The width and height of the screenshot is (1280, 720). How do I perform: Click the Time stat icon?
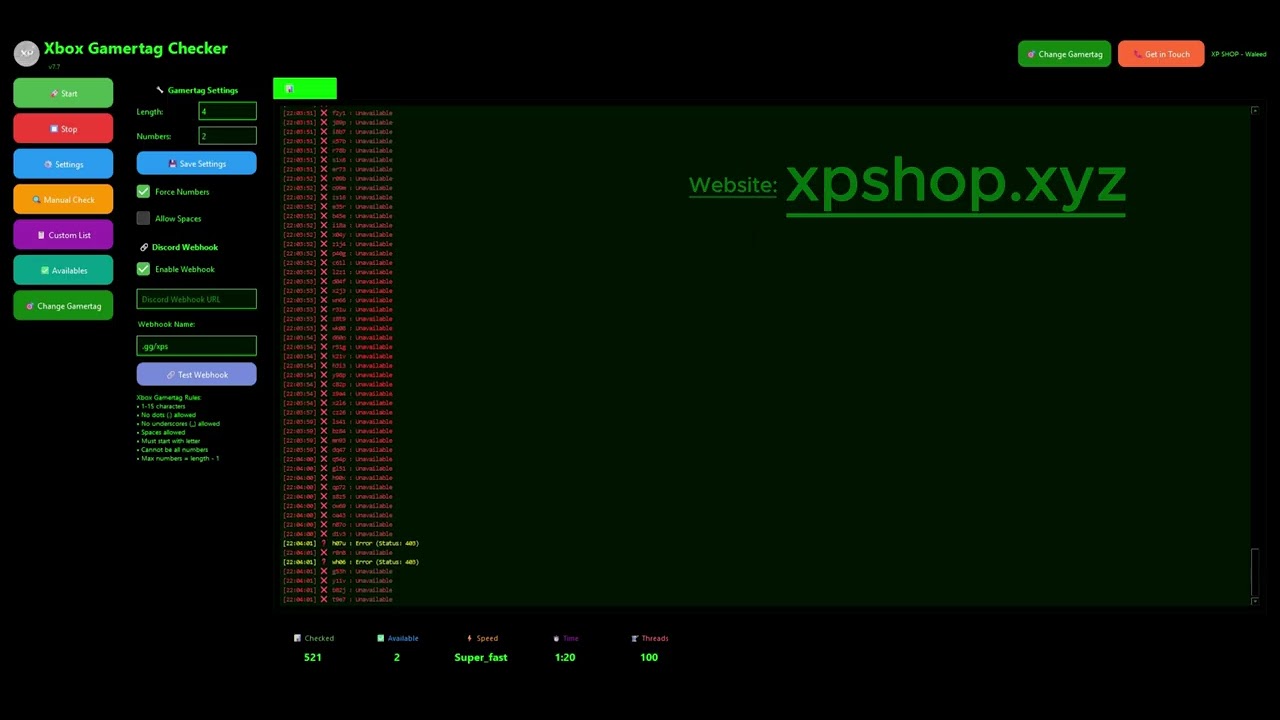click(x=556, y=638)
